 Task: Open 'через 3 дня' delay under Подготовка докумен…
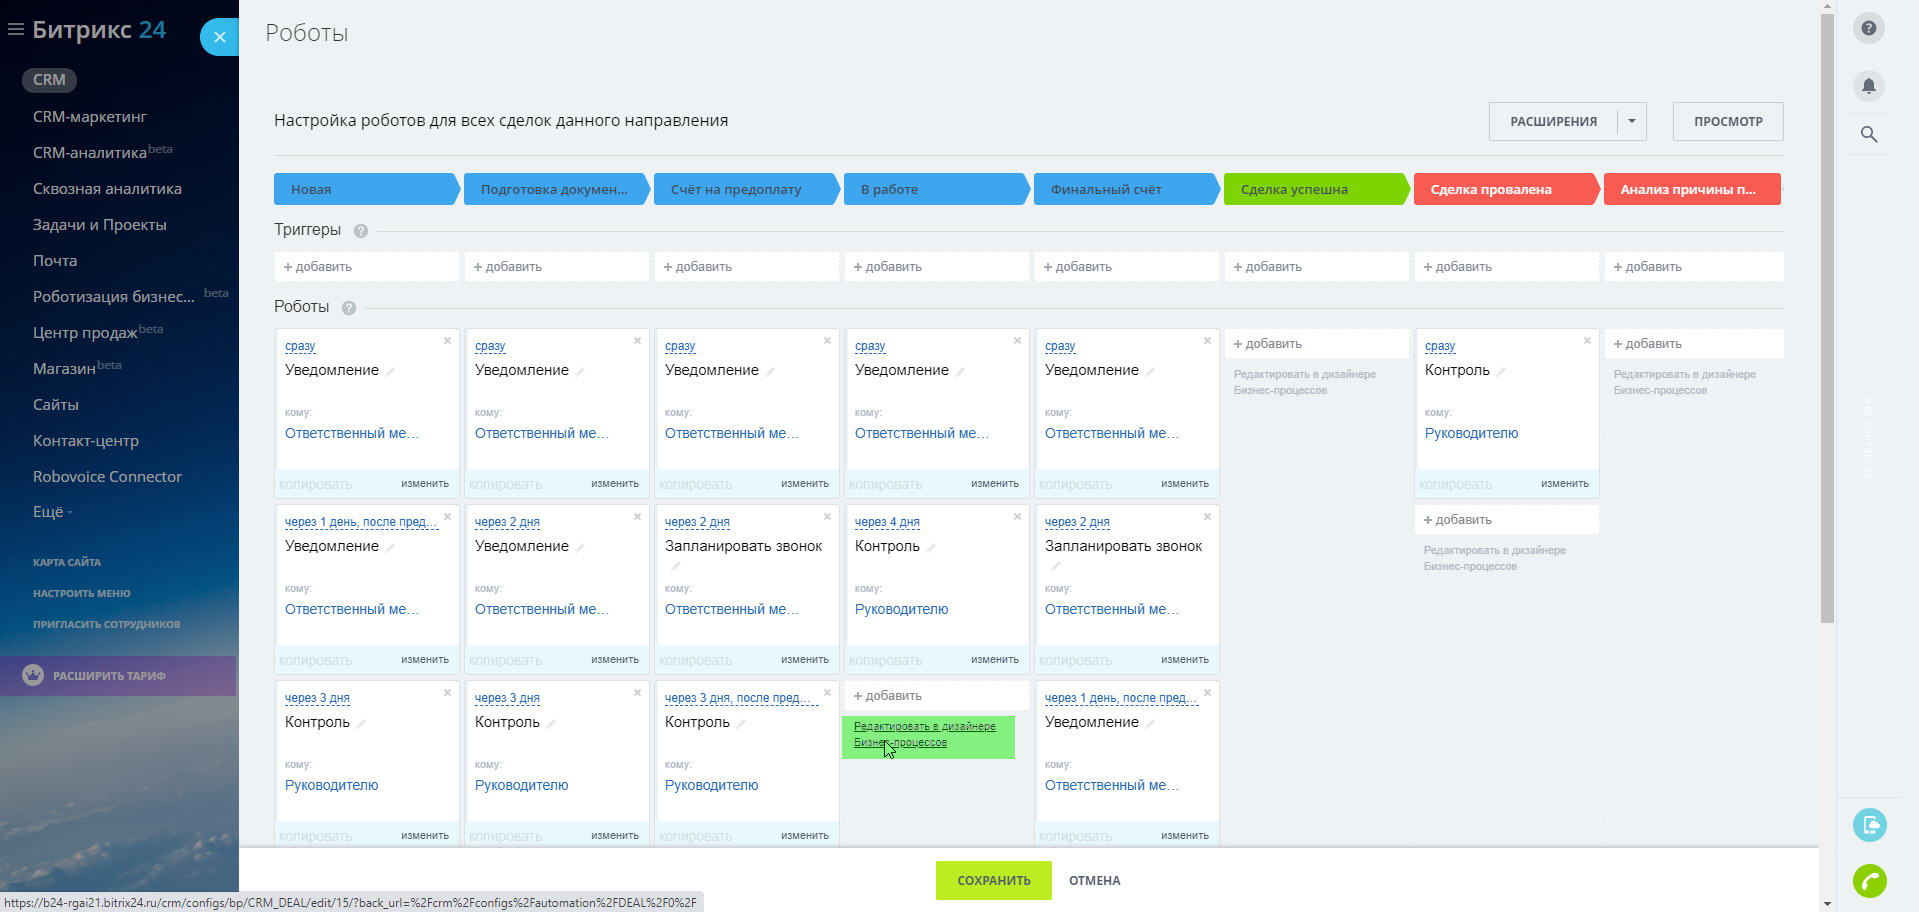[507, 698]
